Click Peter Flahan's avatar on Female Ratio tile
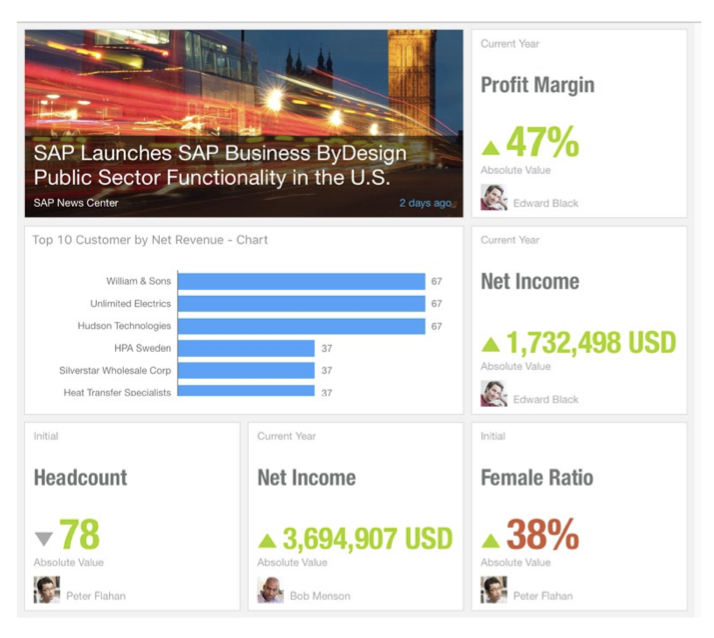Image resolution: width=714 pixels, height=638 pixels. point(494,590)
